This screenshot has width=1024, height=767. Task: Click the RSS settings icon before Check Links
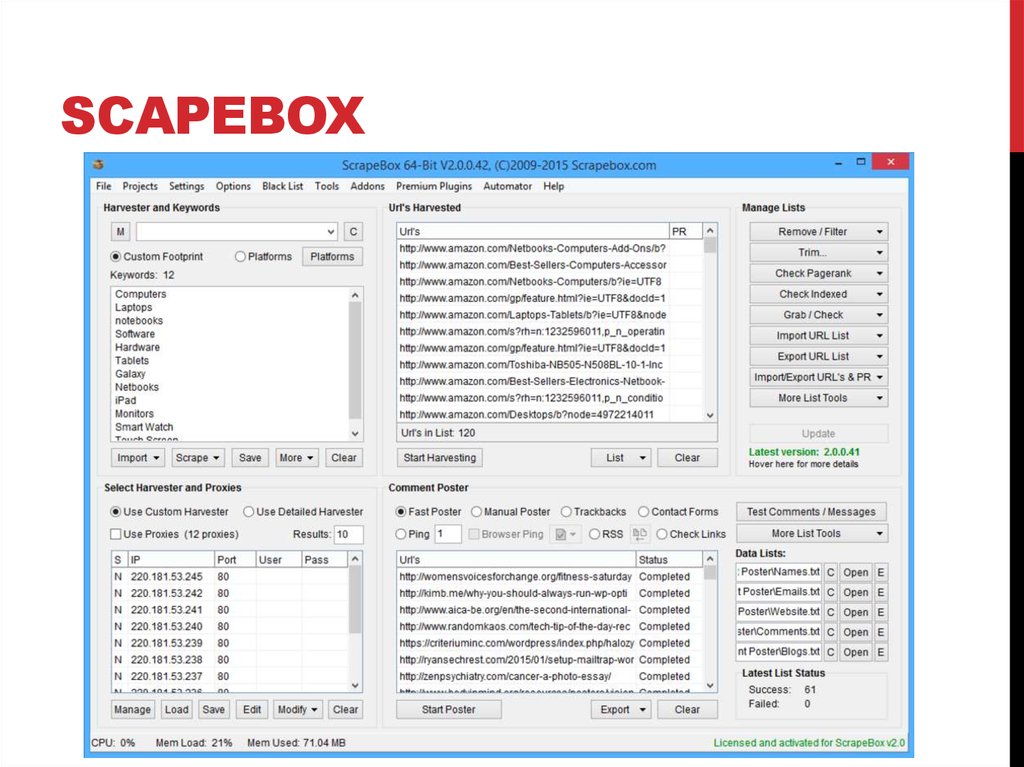pyautogui.click(x=640, y=534)
